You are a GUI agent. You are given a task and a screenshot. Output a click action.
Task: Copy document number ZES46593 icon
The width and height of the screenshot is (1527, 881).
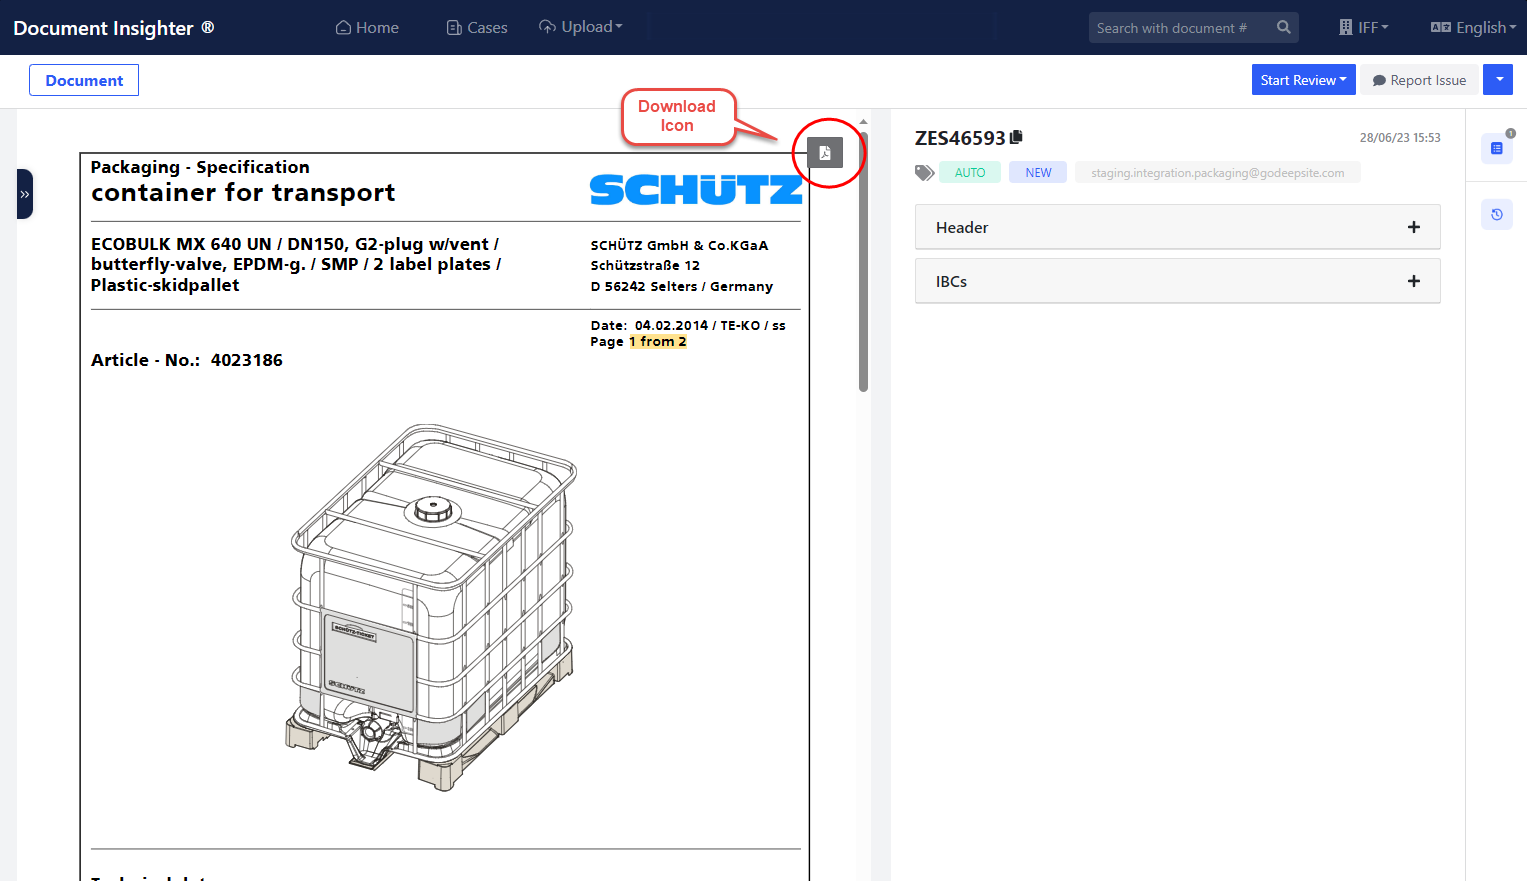[x=1016, y=137]
